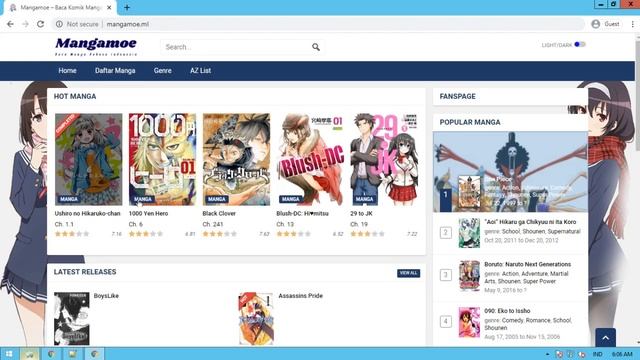Open 1000 Yen Hero cover thumbnail
Viewport: 640px width, 360px height.
(162, 159)
